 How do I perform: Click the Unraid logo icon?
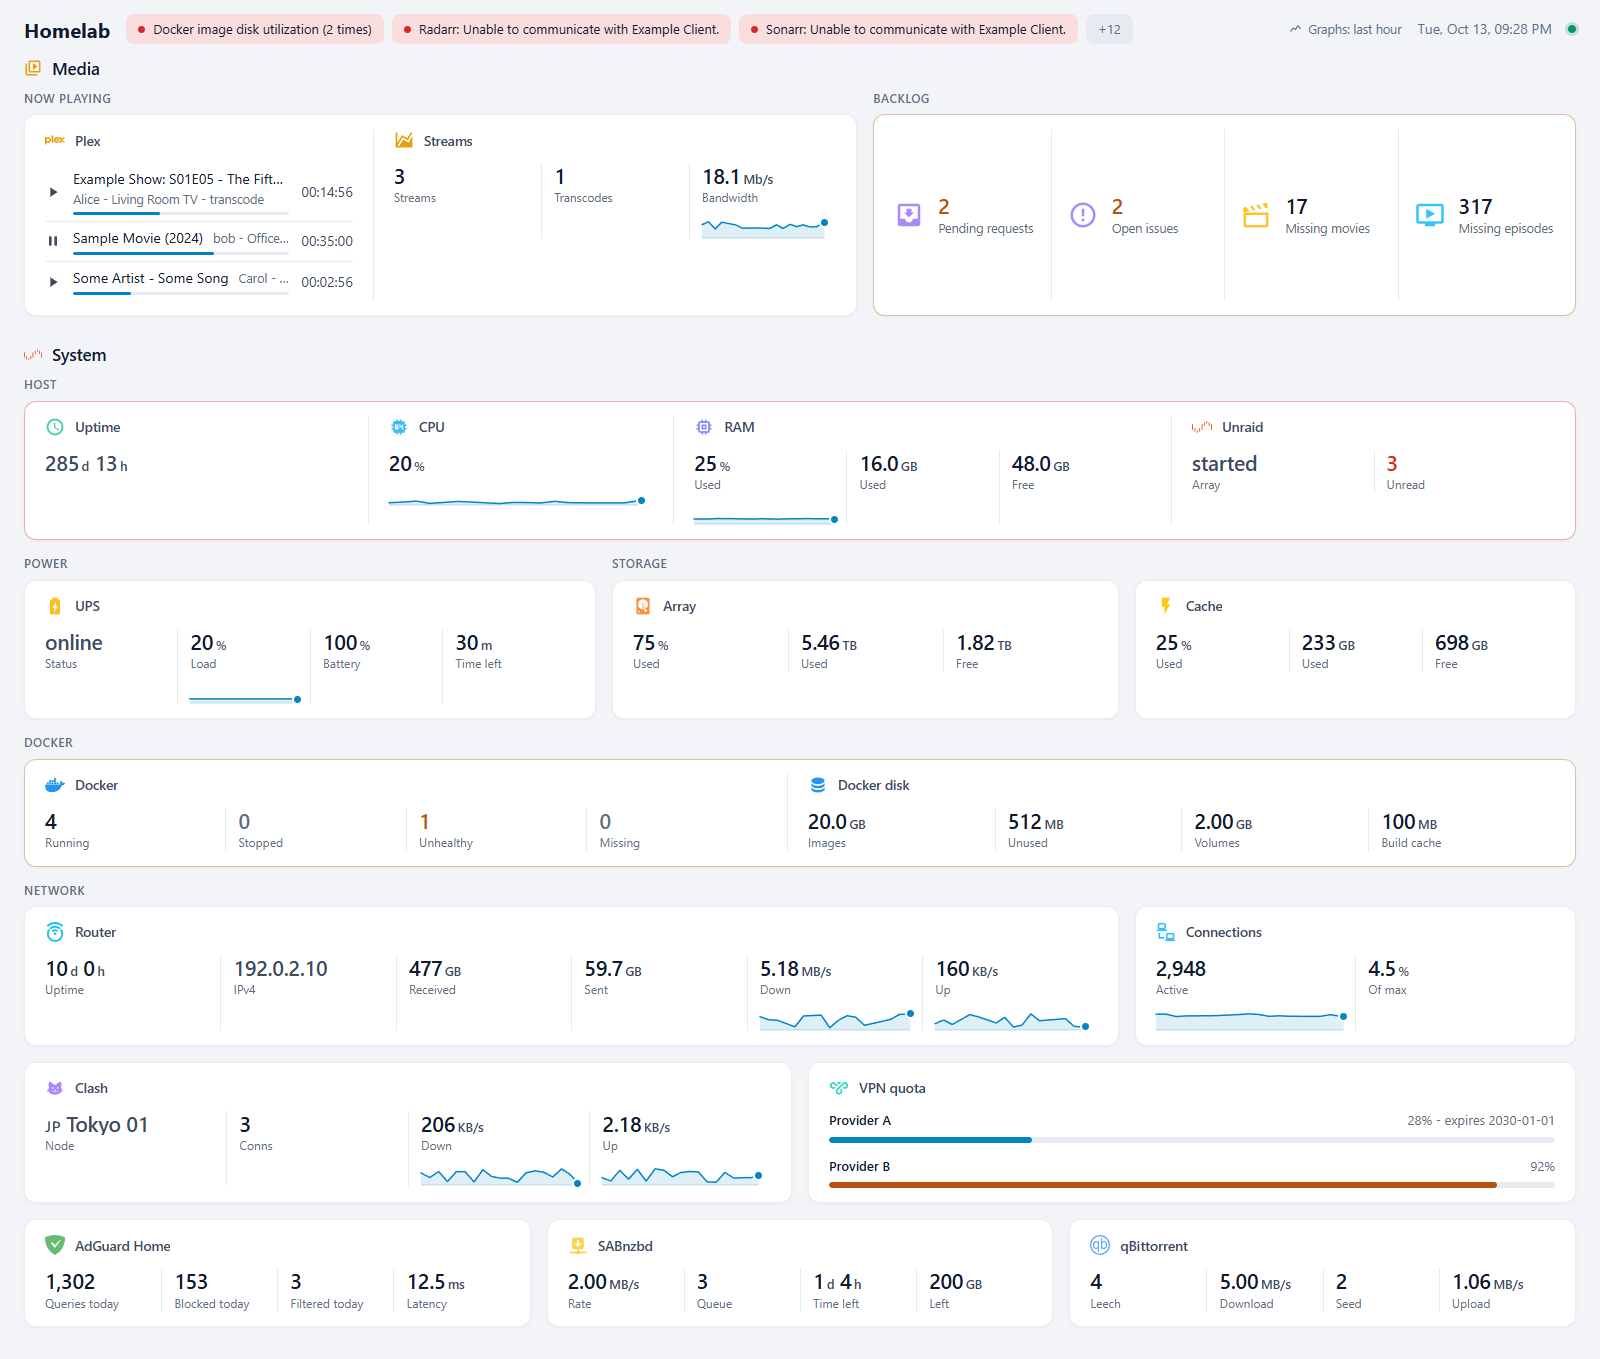[1202, 427]
